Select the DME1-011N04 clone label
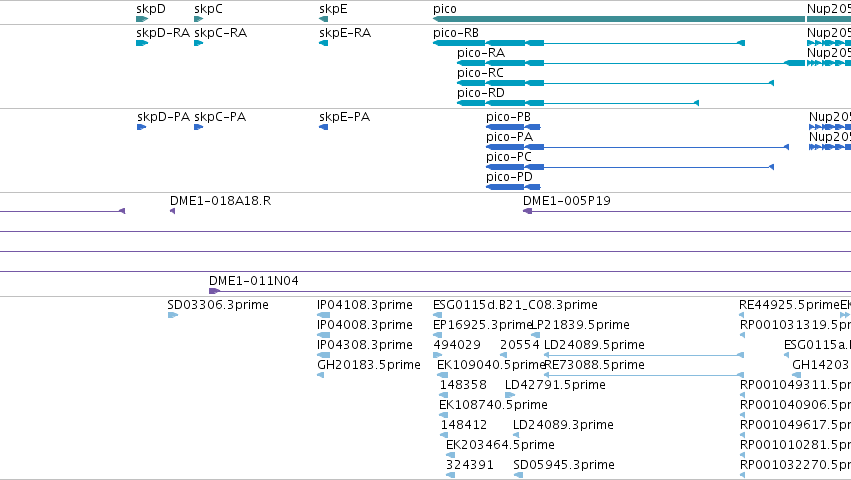This screenshot has height=480, width=851. pos(253,281)
